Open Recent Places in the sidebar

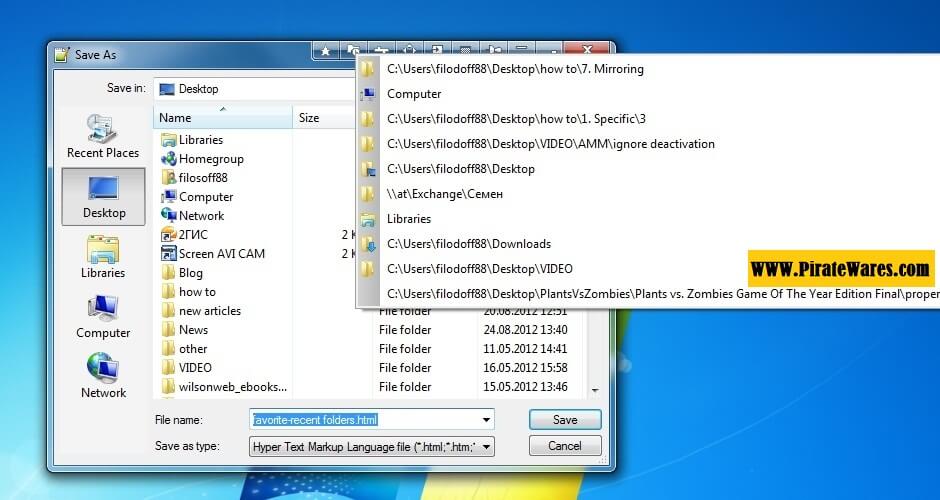tap(103, 137)
